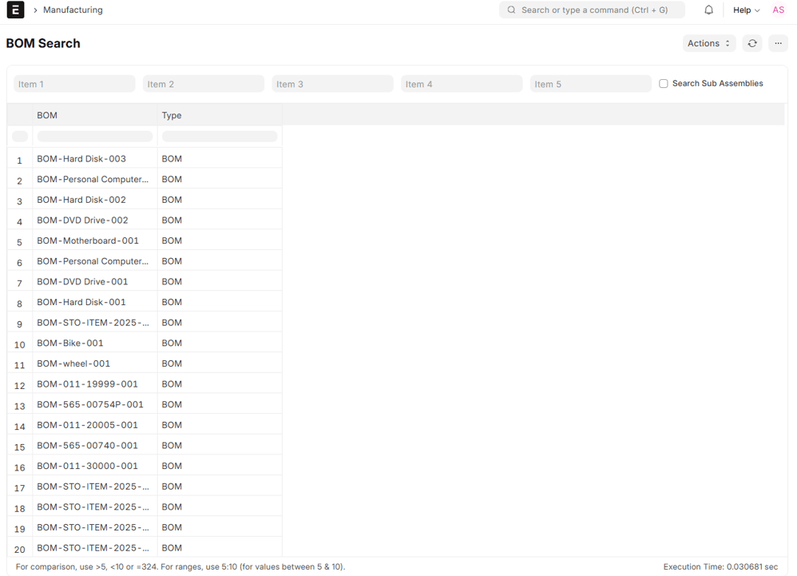Viewport: 797px width, 576px height.
Task: Select the BOM-Hard Disk-003 cell
Action: coord(95,159)
